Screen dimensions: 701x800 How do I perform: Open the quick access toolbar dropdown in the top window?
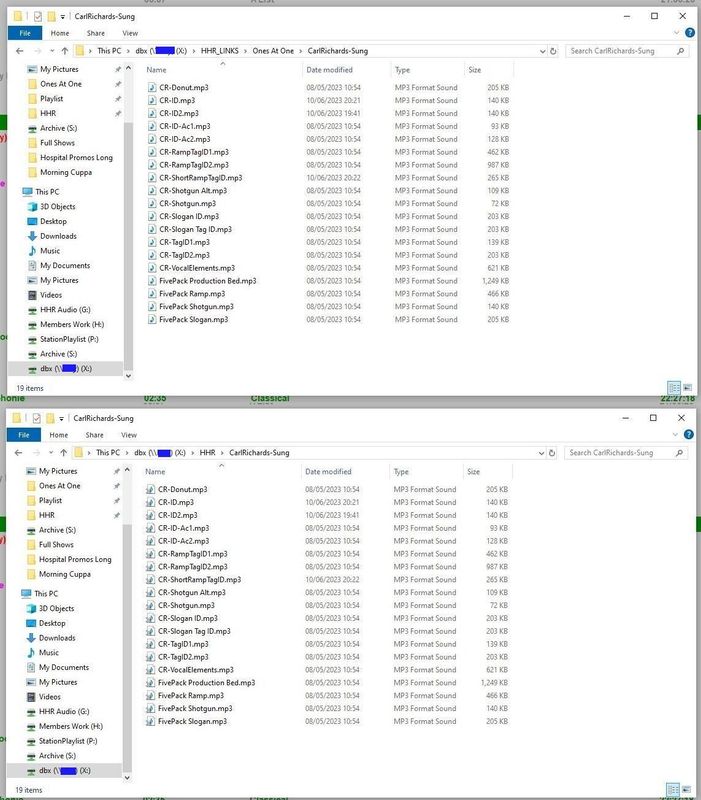tap(63, 17)
